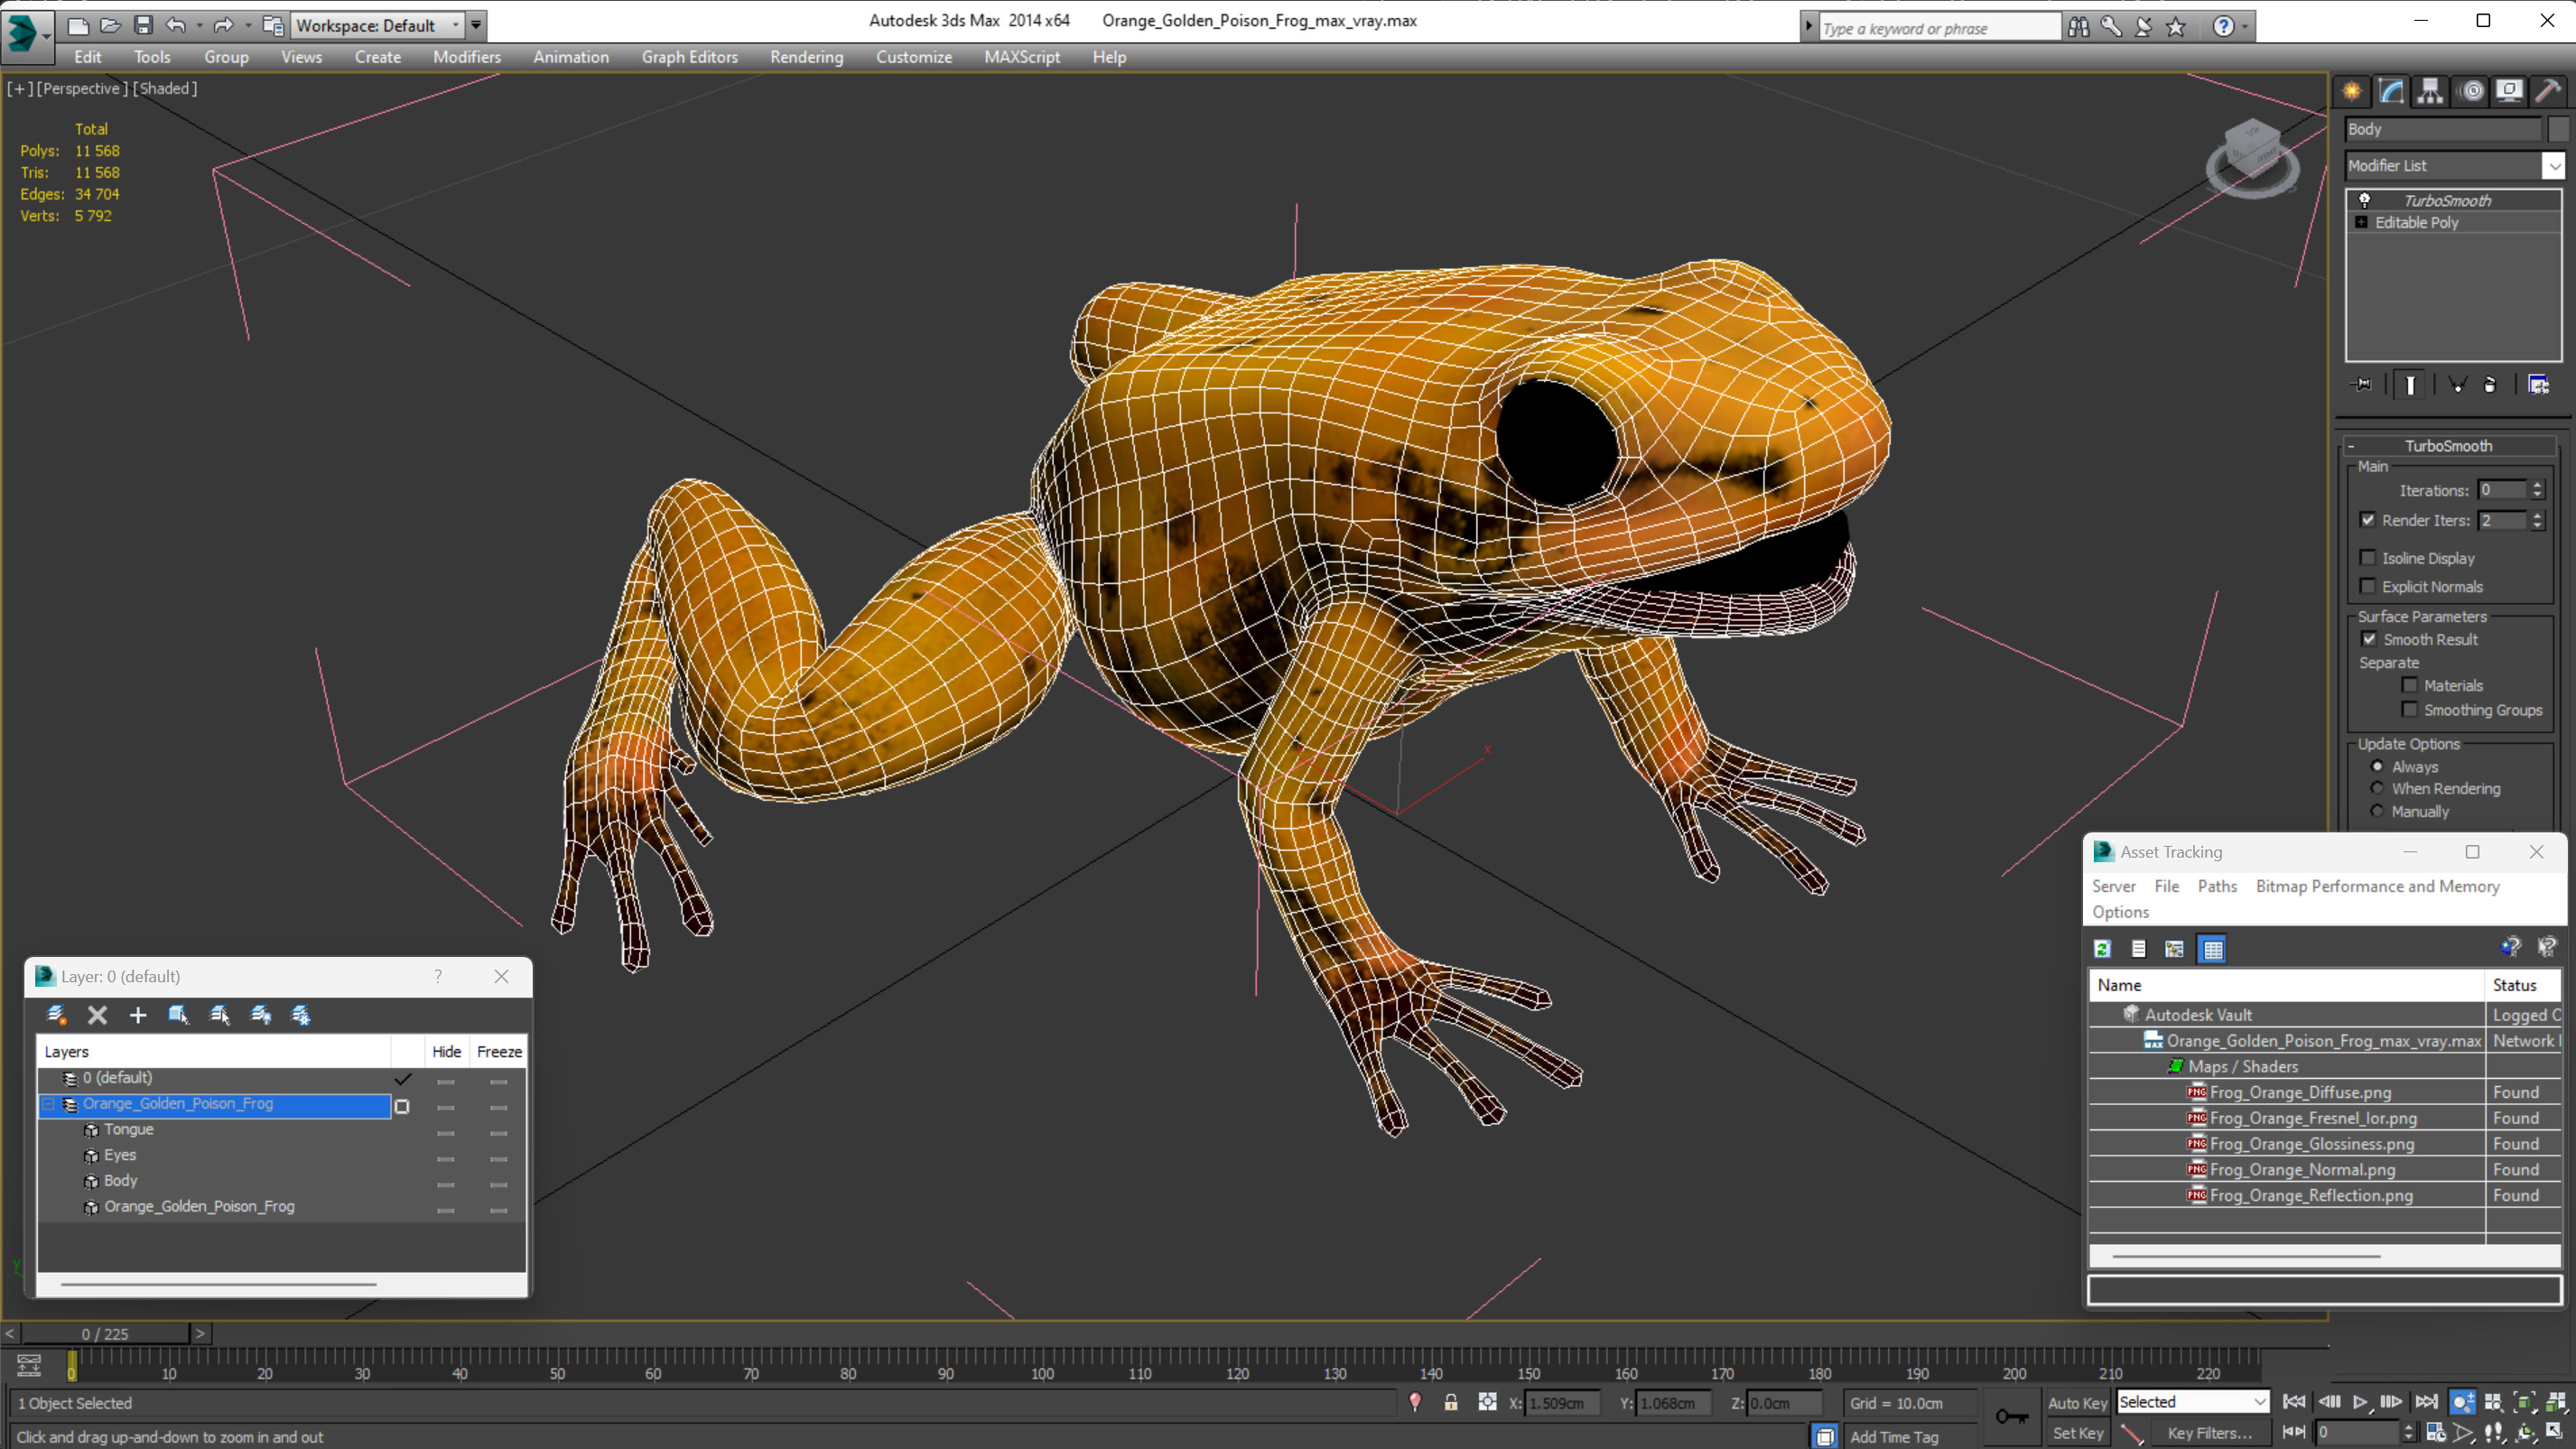Collapse the TurboSmooth rollout header

2448,446
